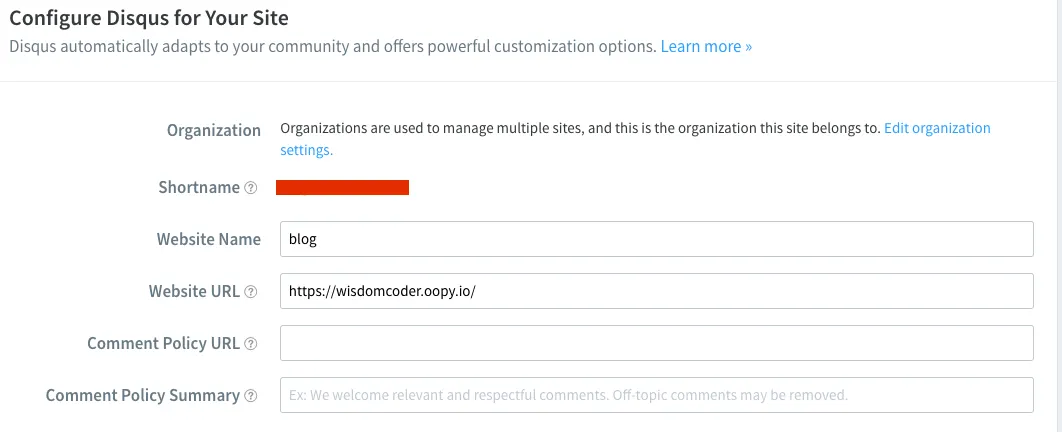Image resolution: width=1062 pixels, height=432 pixels.
Task: Click the red redacted shortname value
Action: click(x=343, y=187)
